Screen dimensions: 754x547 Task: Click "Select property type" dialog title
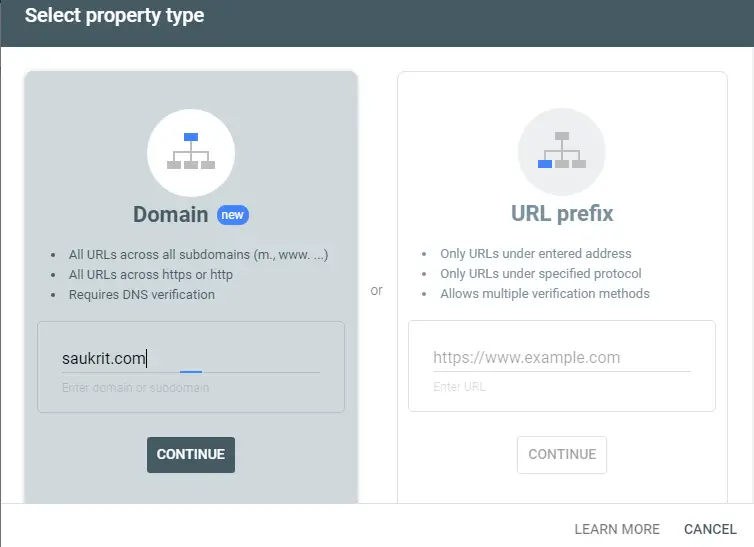coord(114,15)
